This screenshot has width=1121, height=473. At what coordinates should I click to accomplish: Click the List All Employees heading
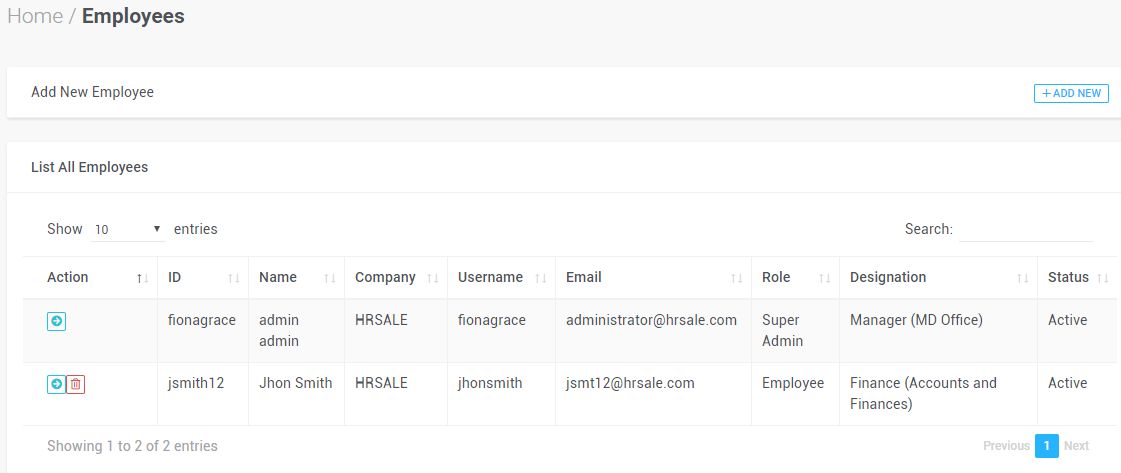click(x=89, y=167)
